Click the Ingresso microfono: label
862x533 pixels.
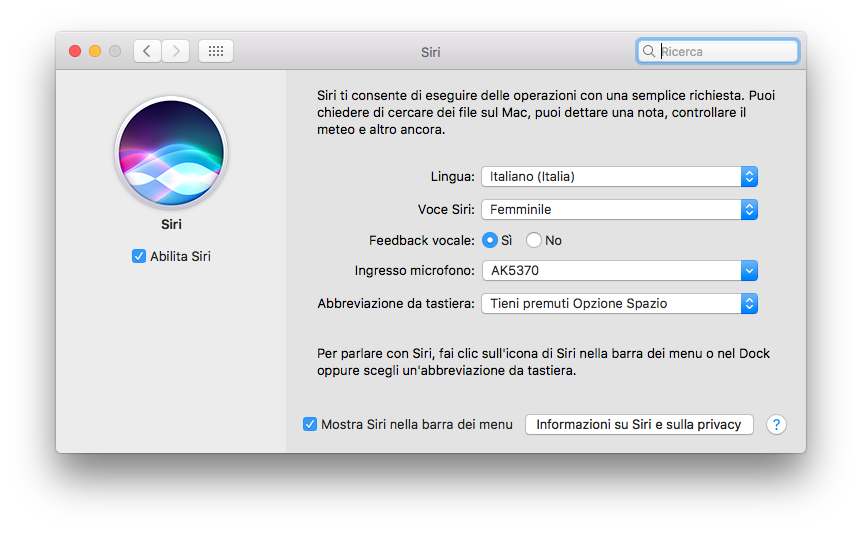tap(415, 270)
